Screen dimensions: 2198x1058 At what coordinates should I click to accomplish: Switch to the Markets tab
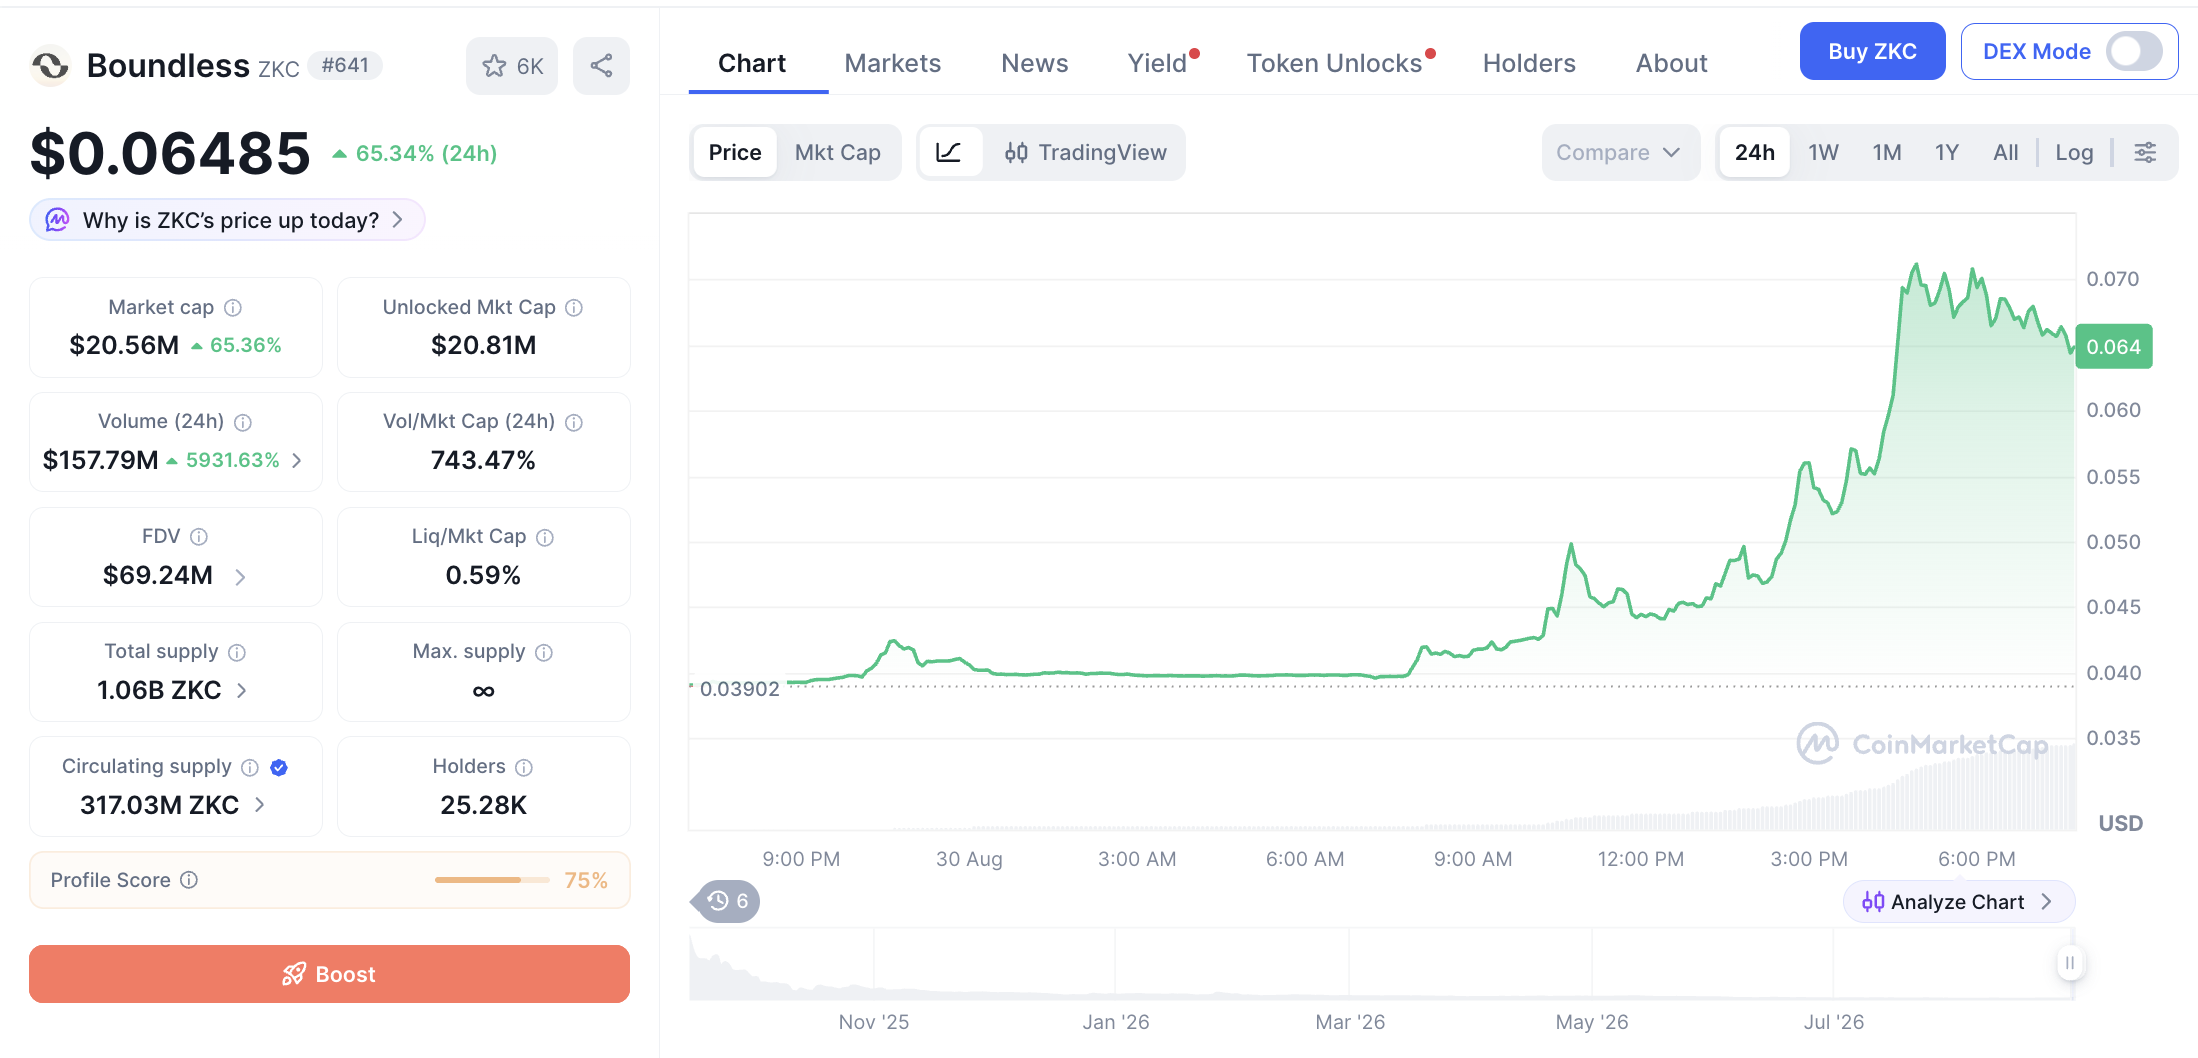pyautogui.click(x=892, y=63)
